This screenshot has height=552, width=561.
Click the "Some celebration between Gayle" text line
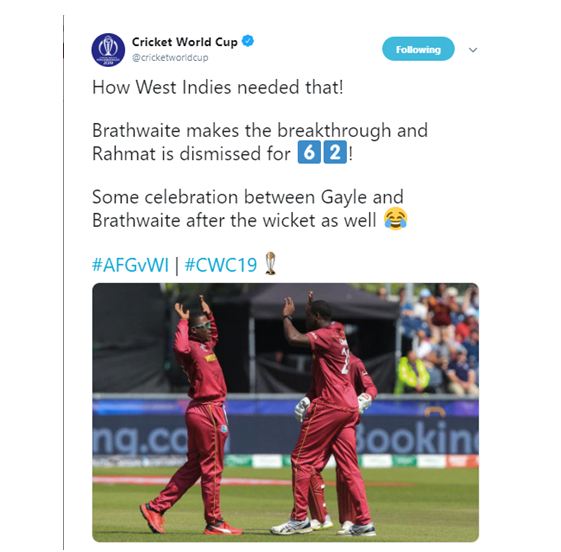coord(248,197)
